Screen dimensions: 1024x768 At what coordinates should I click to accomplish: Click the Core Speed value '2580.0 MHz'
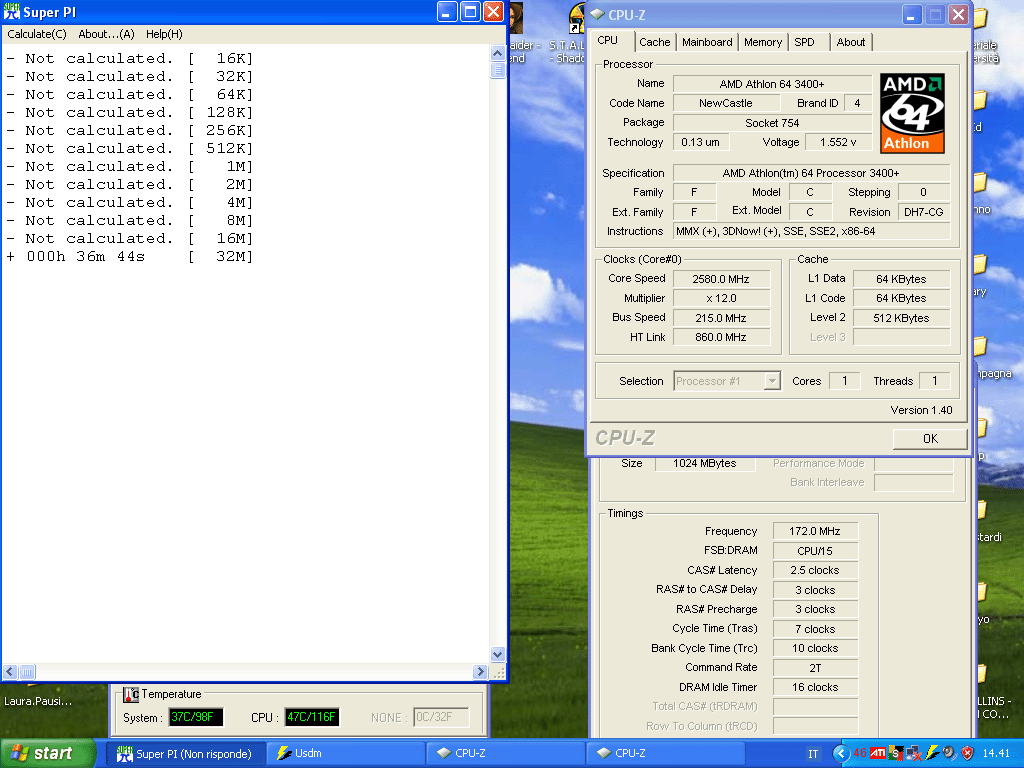pyautogui.click(x=721, y=279)
